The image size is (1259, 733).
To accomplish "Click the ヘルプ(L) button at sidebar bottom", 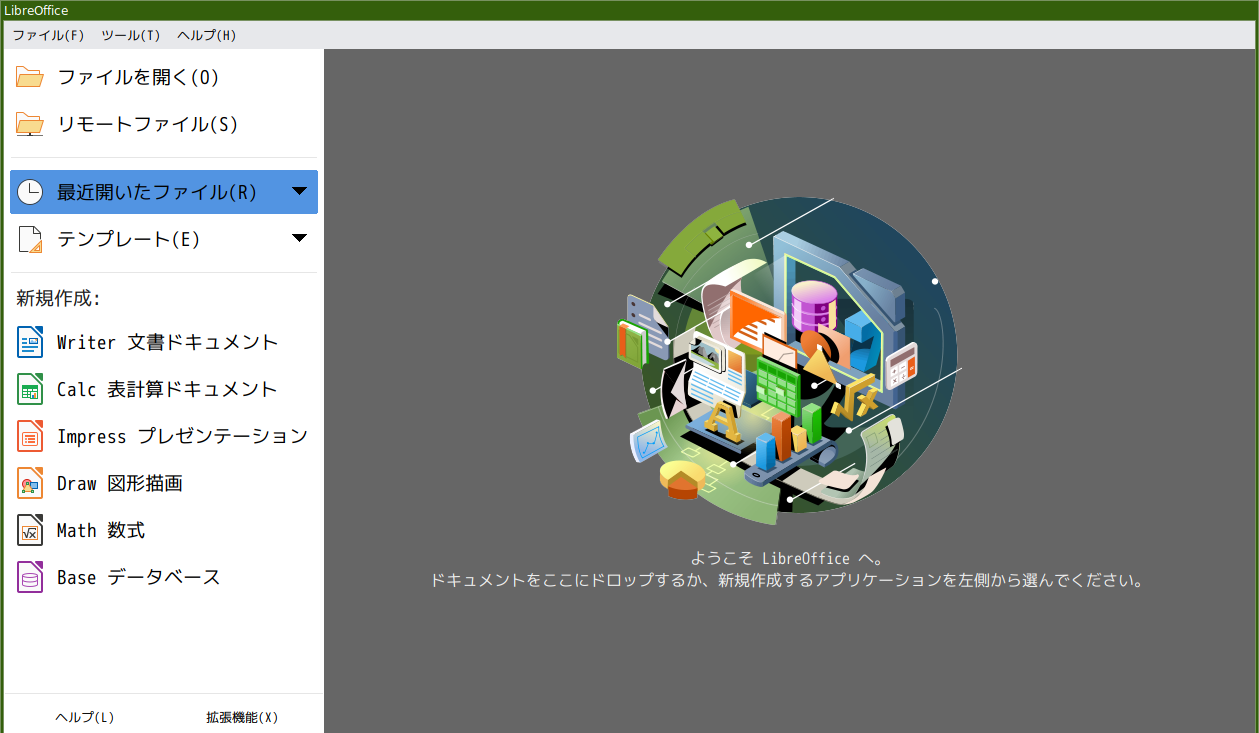I will 85,717.
